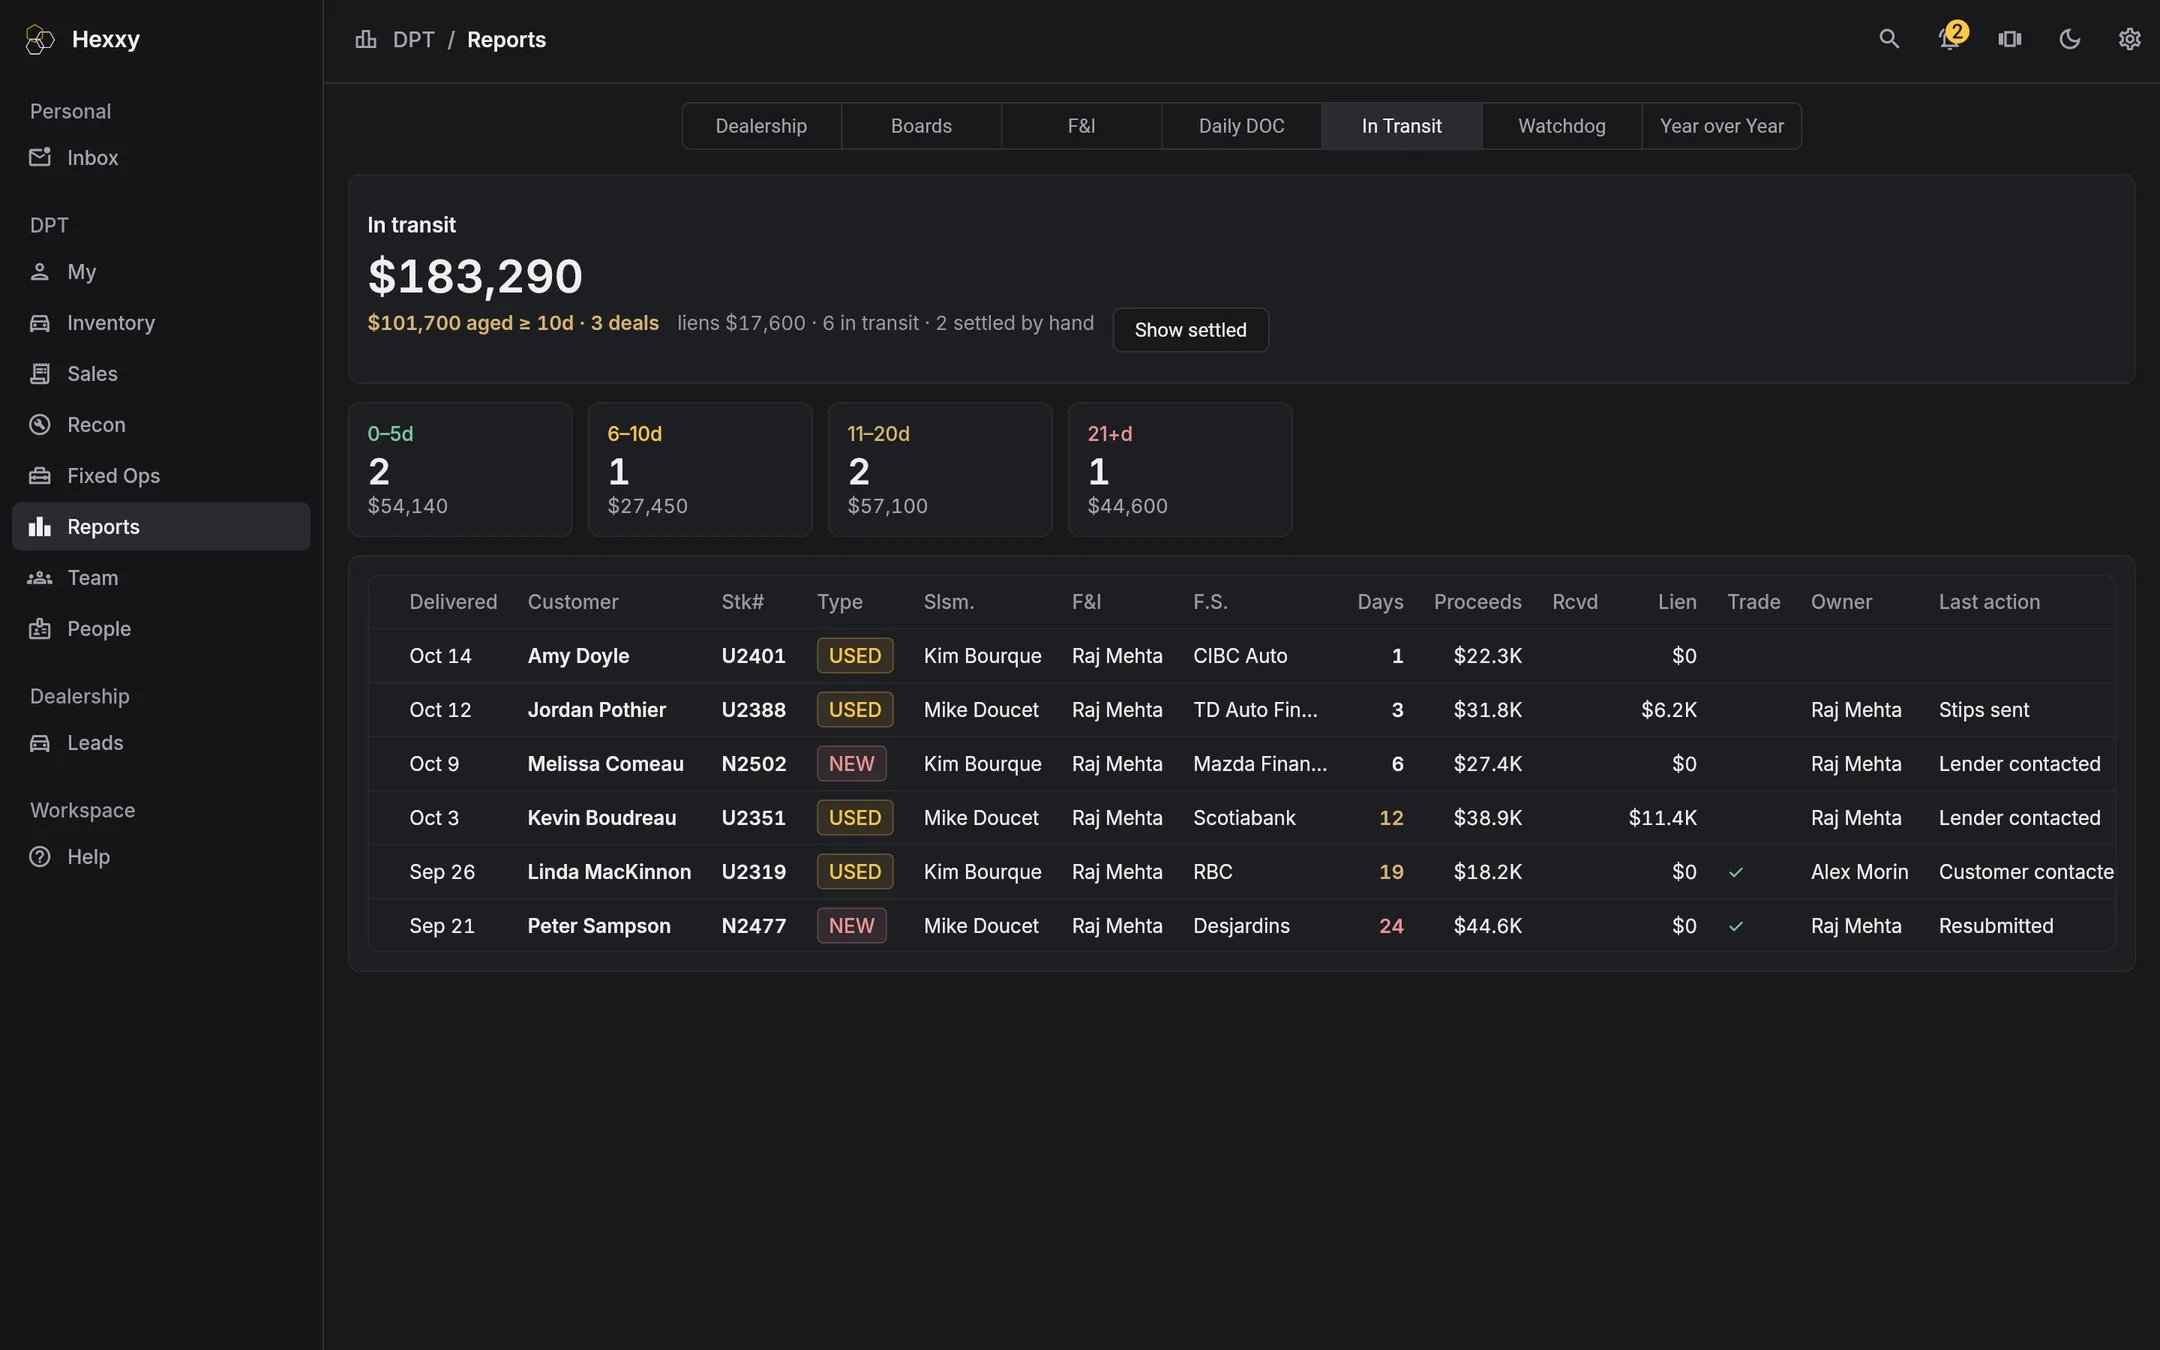Filter by the 11–20d aging card
Viewport: 2160px width, 1350px height.
coord(940,470)
